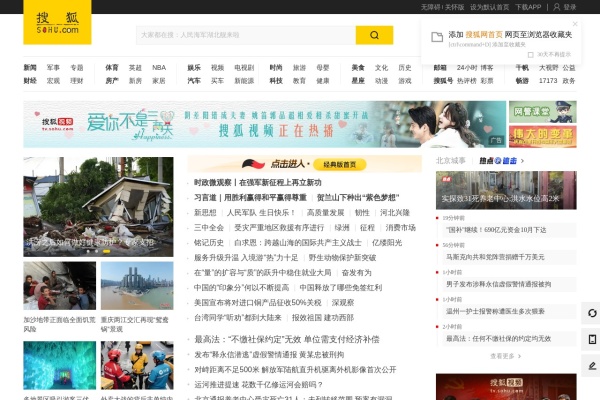
Task: Click the user login icon
Action: pyautogui.click(x=556, y=7)
